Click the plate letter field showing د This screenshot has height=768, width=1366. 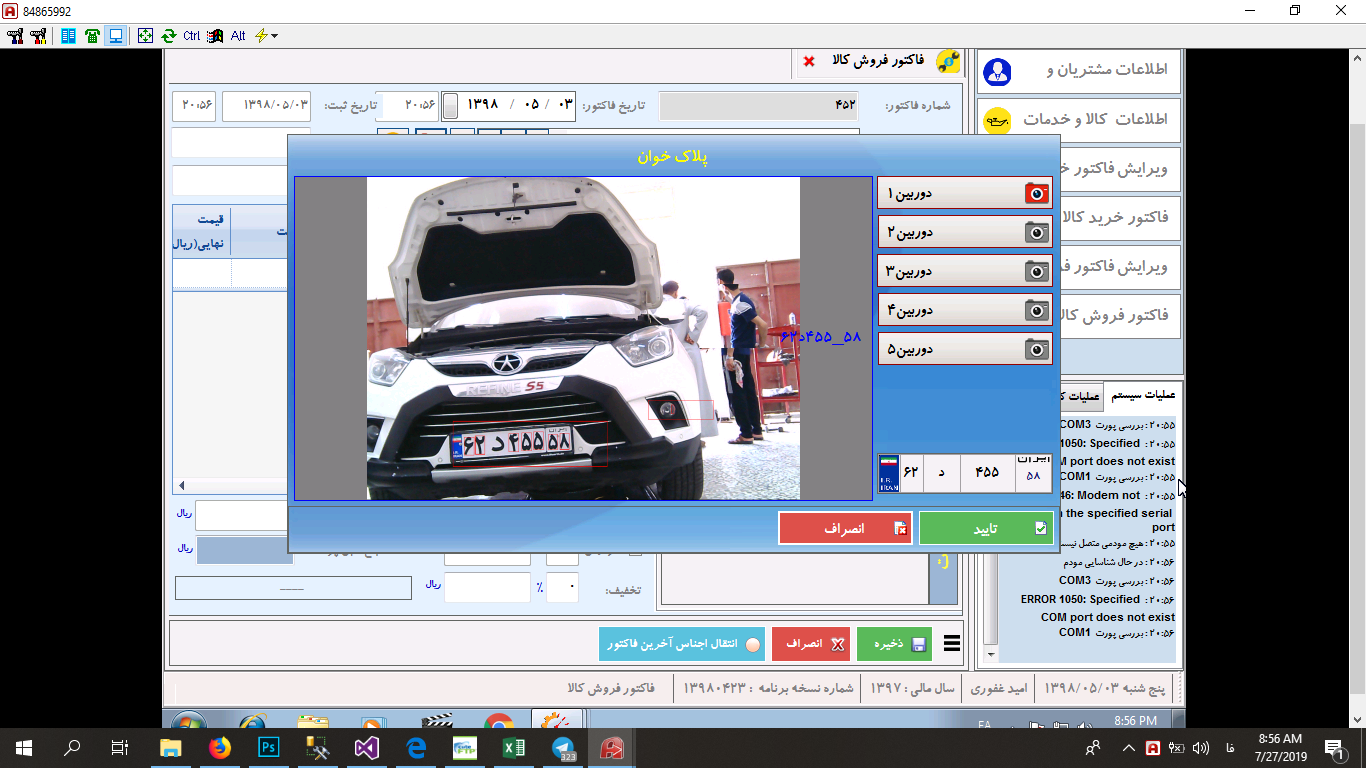940,472
